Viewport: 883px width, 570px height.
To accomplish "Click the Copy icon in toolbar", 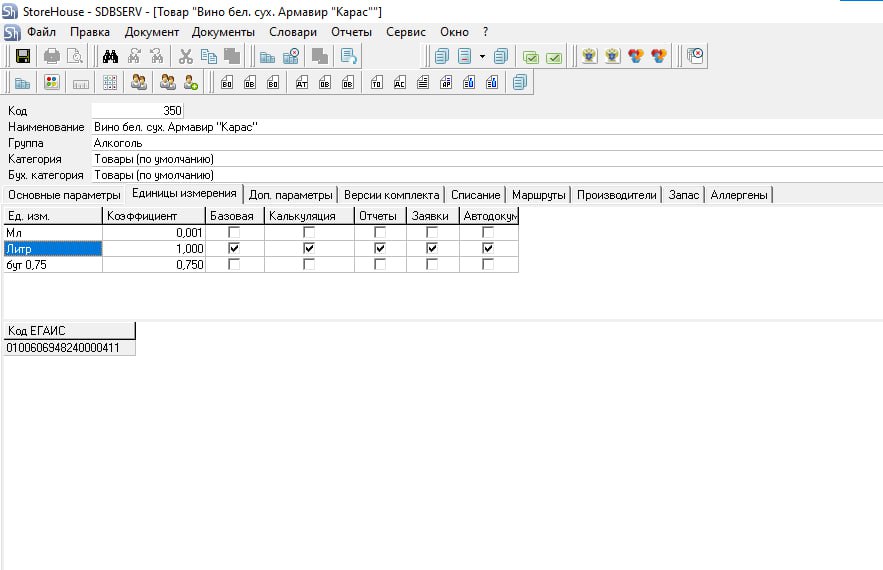I will coord(208,57).
